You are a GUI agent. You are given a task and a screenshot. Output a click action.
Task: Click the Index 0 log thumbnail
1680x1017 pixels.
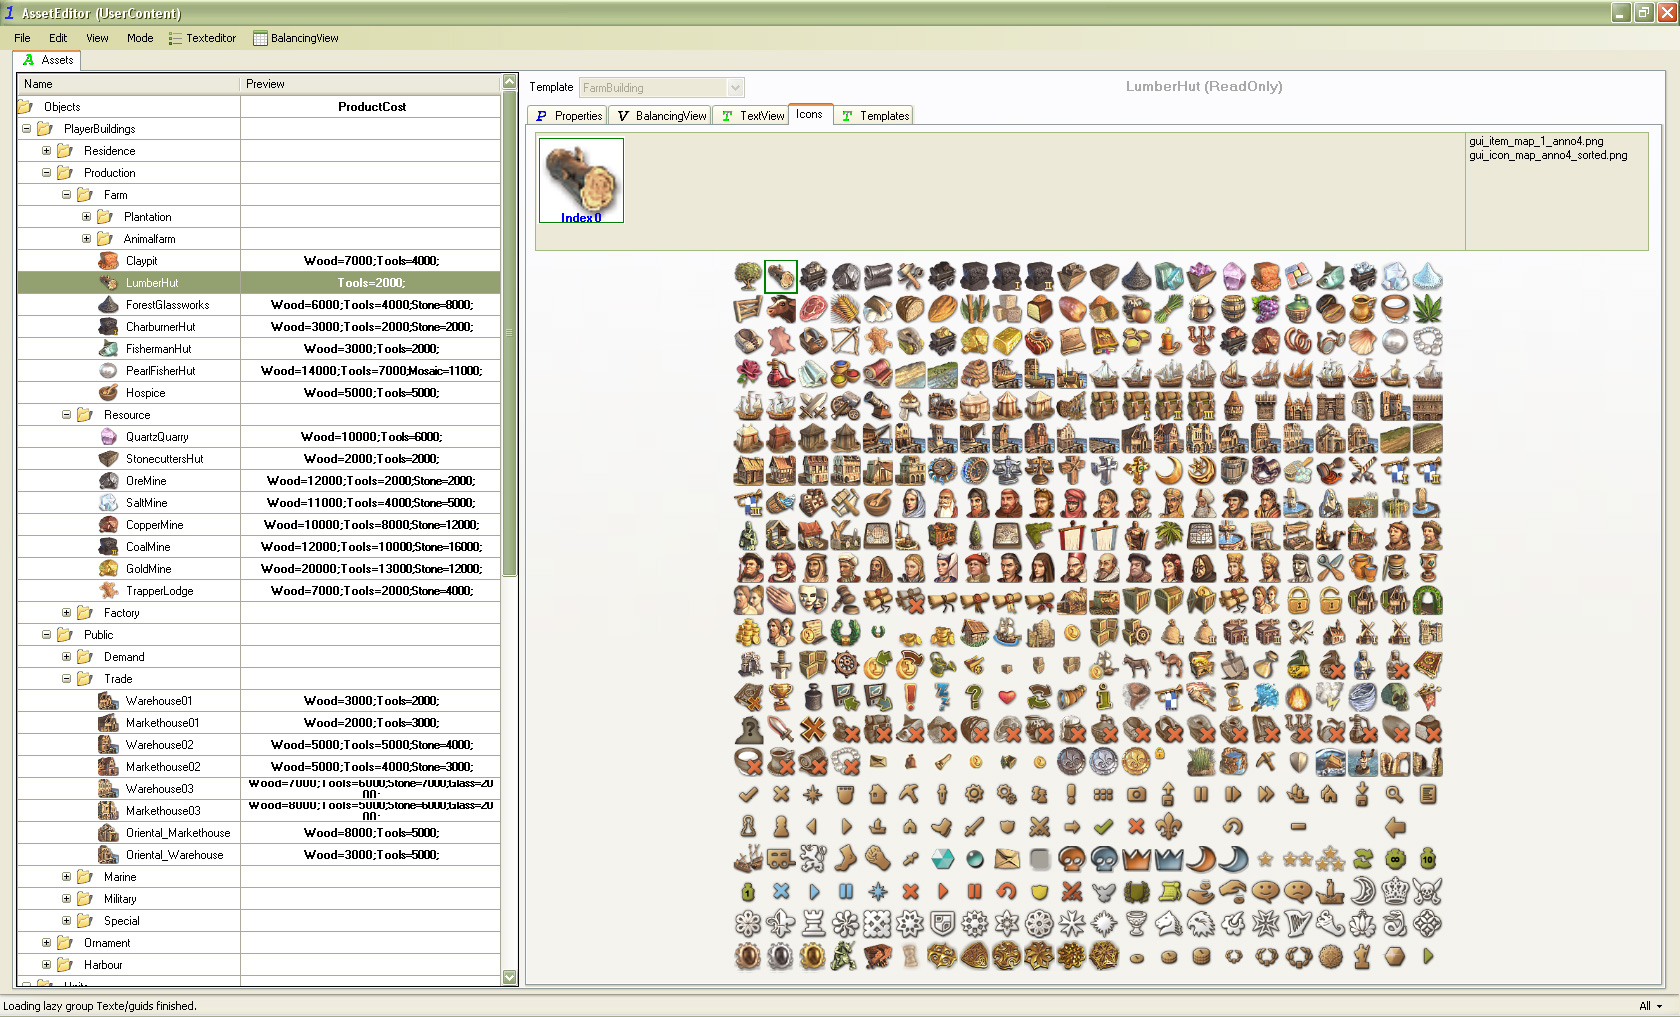(x=581, y=180)
